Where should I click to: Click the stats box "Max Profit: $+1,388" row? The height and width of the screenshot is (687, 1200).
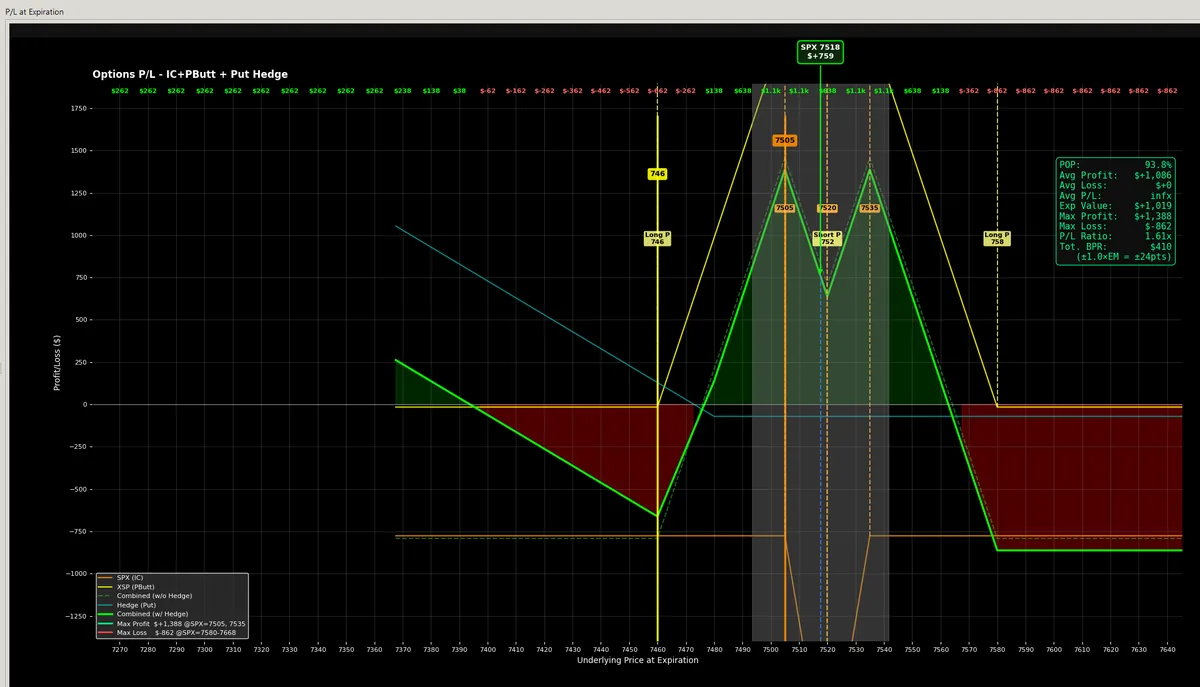(1115, 216)
